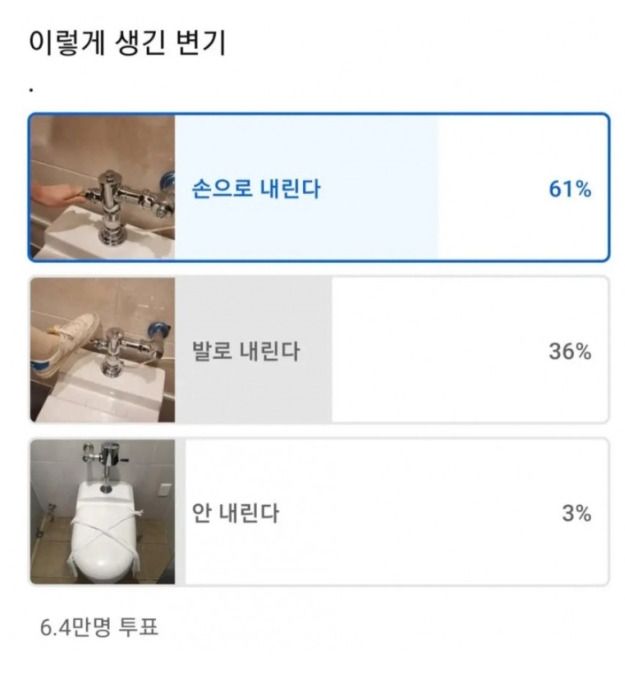Open the hand-pressing-flush-lever thumbnail
Viewport: 625px width, 700px height.
[x=103, y=187]
